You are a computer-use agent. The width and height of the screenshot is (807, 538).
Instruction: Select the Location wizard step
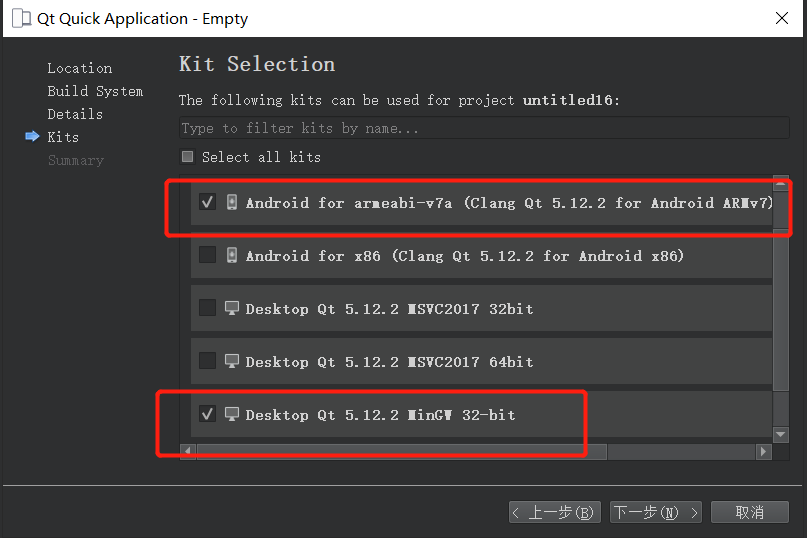click(x=80, y=68)
